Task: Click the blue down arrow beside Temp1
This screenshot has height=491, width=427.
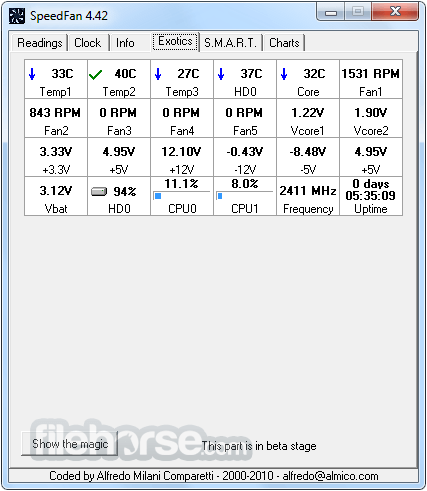Action: pos(32,74)
